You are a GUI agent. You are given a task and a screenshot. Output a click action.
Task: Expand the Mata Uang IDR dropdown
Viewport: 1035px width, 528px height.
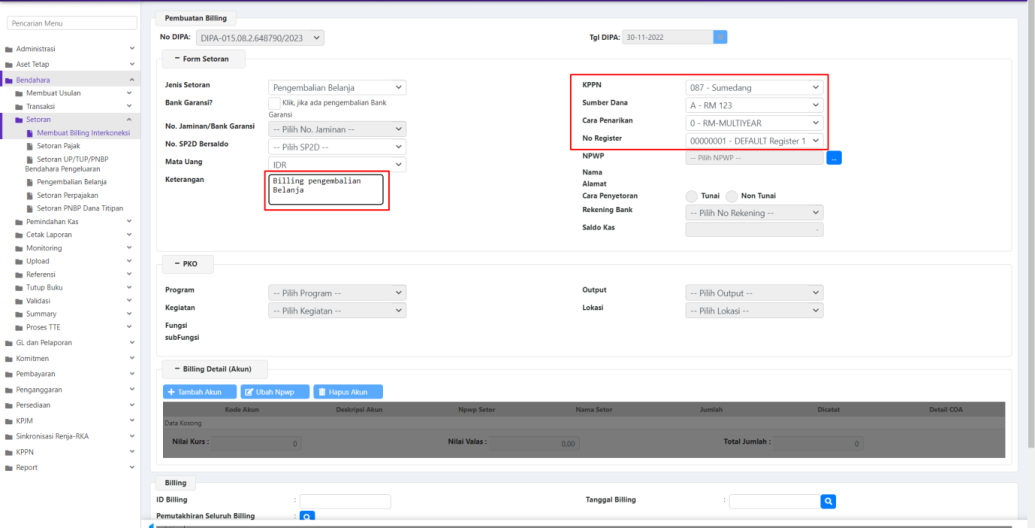[x=337, y=164]
